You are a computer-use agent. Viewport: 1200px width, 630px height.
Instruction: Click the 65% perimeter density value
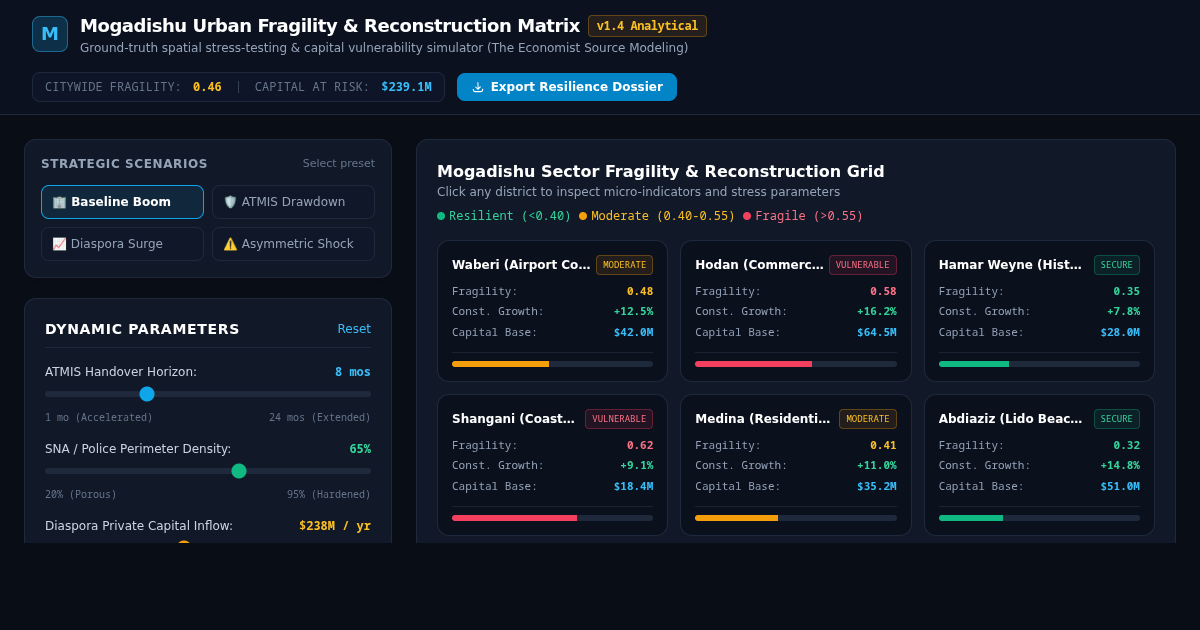tap(360, 449)
